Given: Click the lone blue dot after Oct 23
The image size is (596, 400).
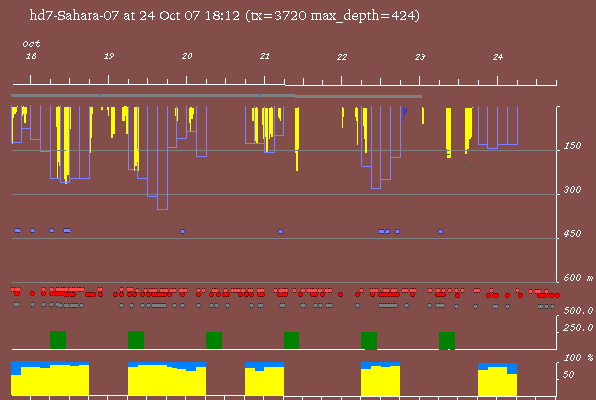Looking at the screenshot, I should (x=441, y=232).
